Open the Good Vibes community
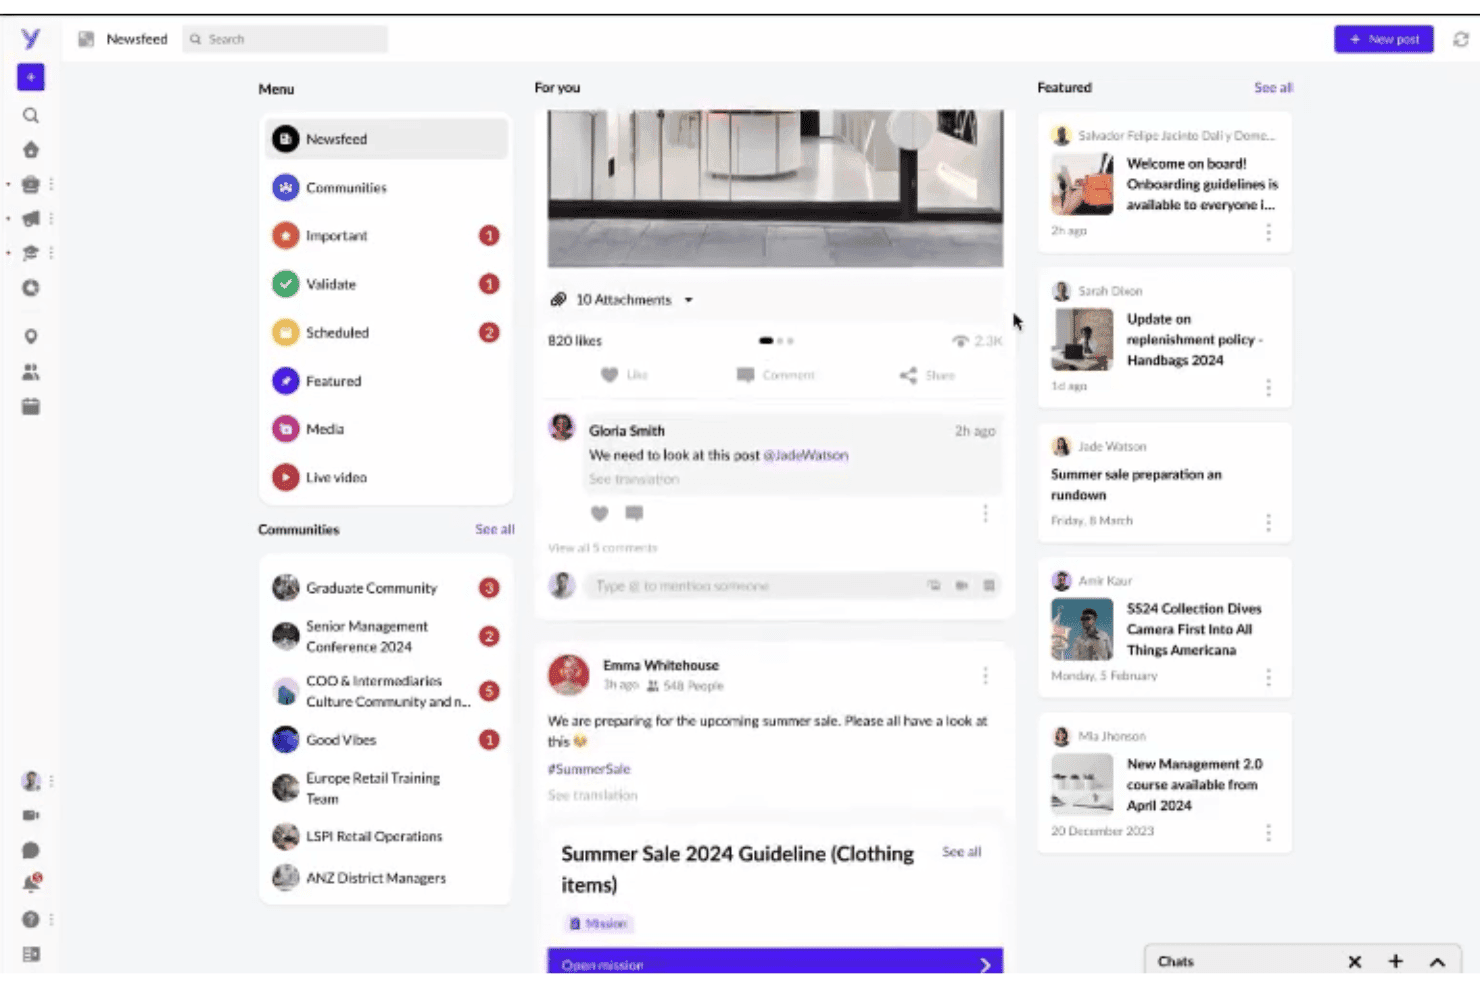 [x=387, y=740]
